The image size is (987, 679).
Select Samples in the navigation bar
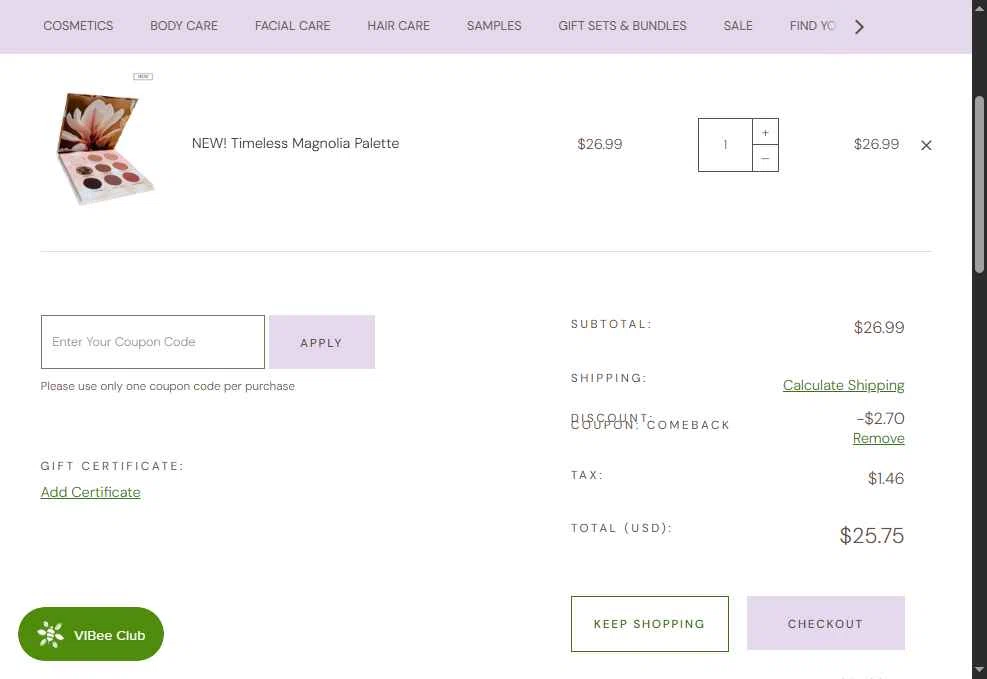click(x=494, y=26)
